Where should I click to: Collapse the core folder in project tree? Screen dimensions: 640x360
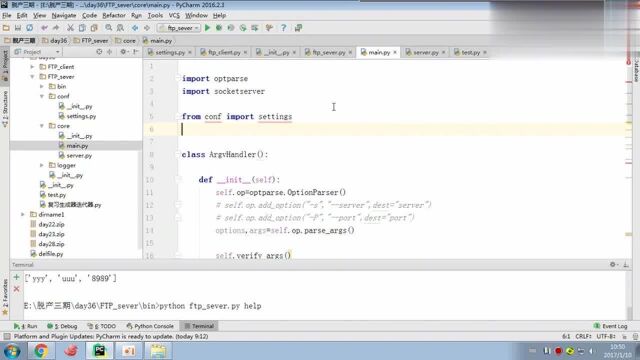(42, 126)
